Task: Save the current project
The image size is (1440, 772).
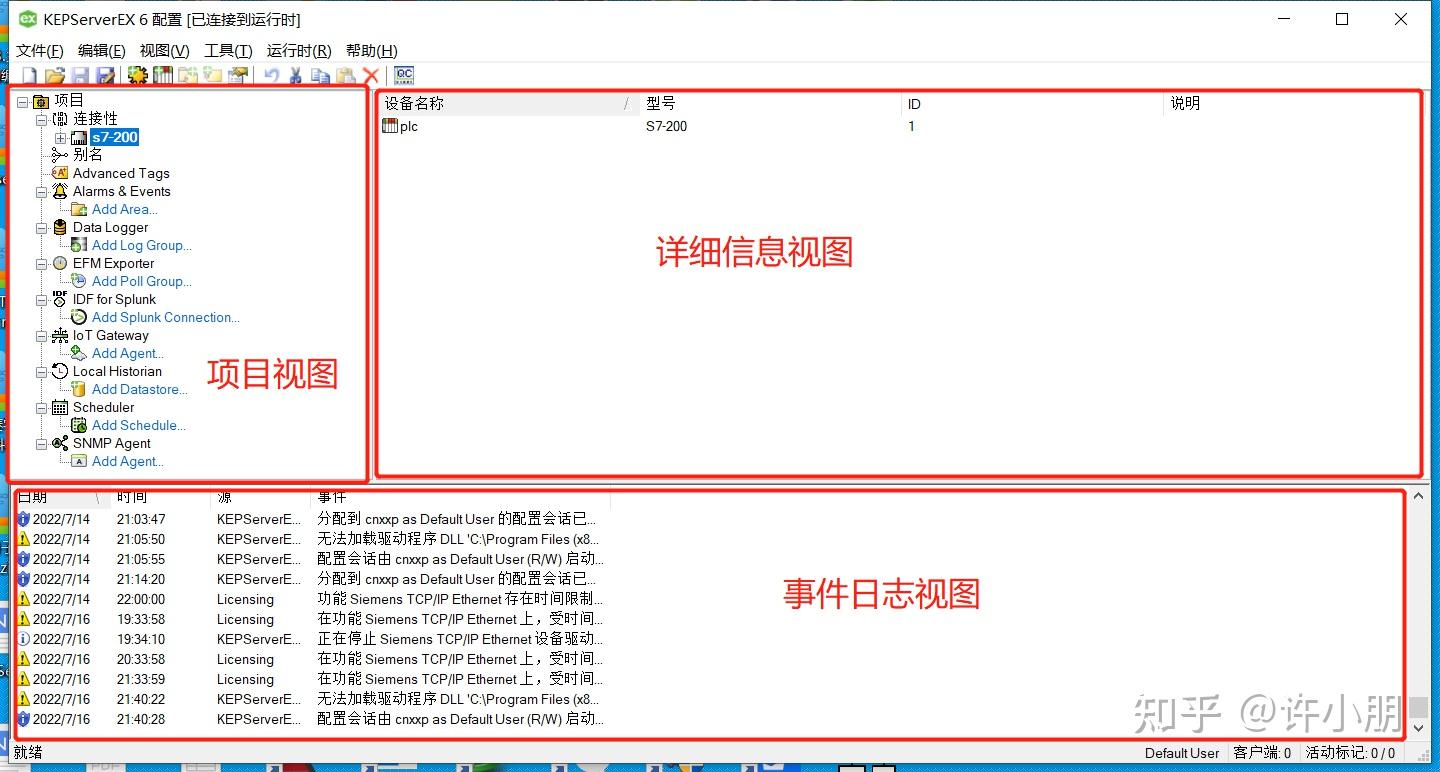Action: pyautogui.click(x=79, y=75)
